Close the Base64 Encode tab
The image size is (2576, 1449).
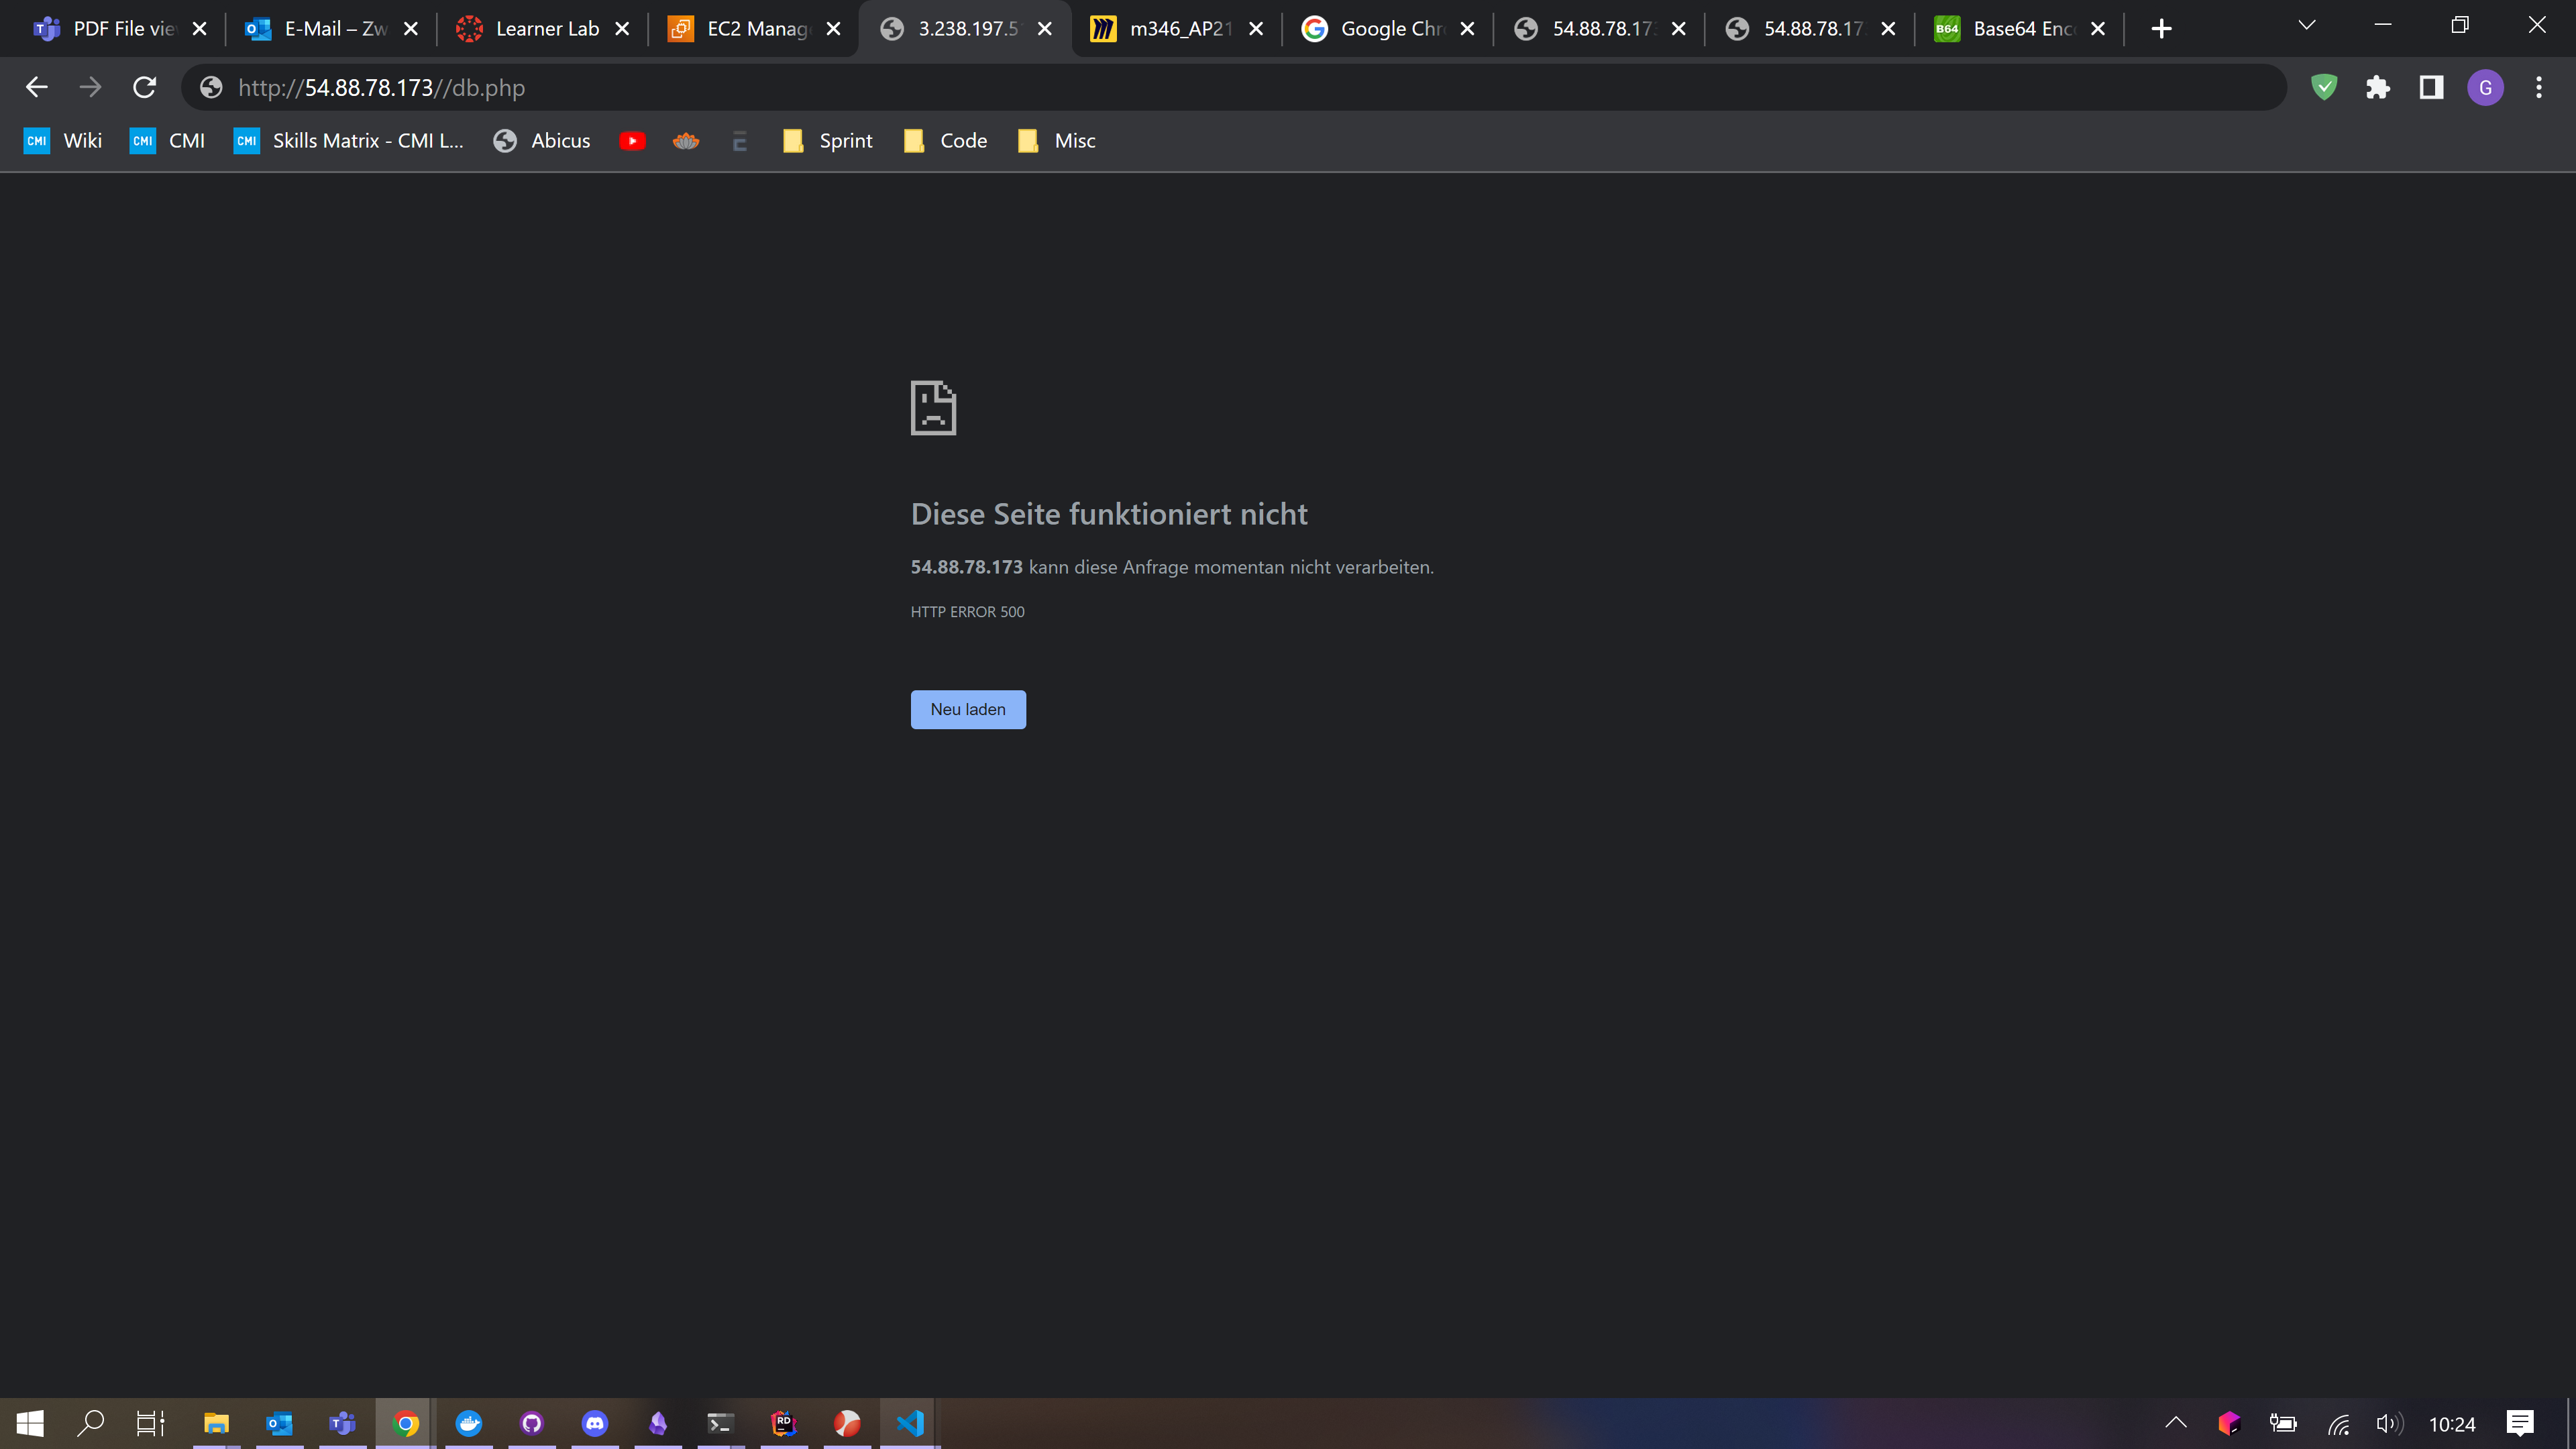click(2098, 29)
